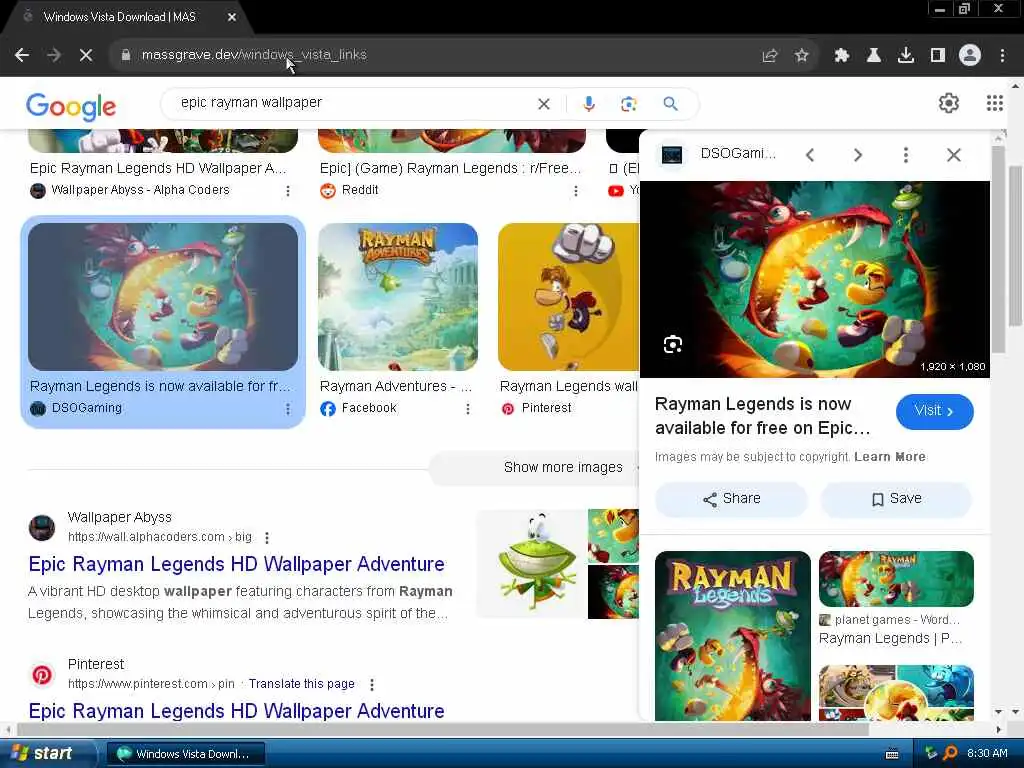Screen dimensions: 1024x768
Task: Open more options for the DSOGaming result
Action: (287, 409)
